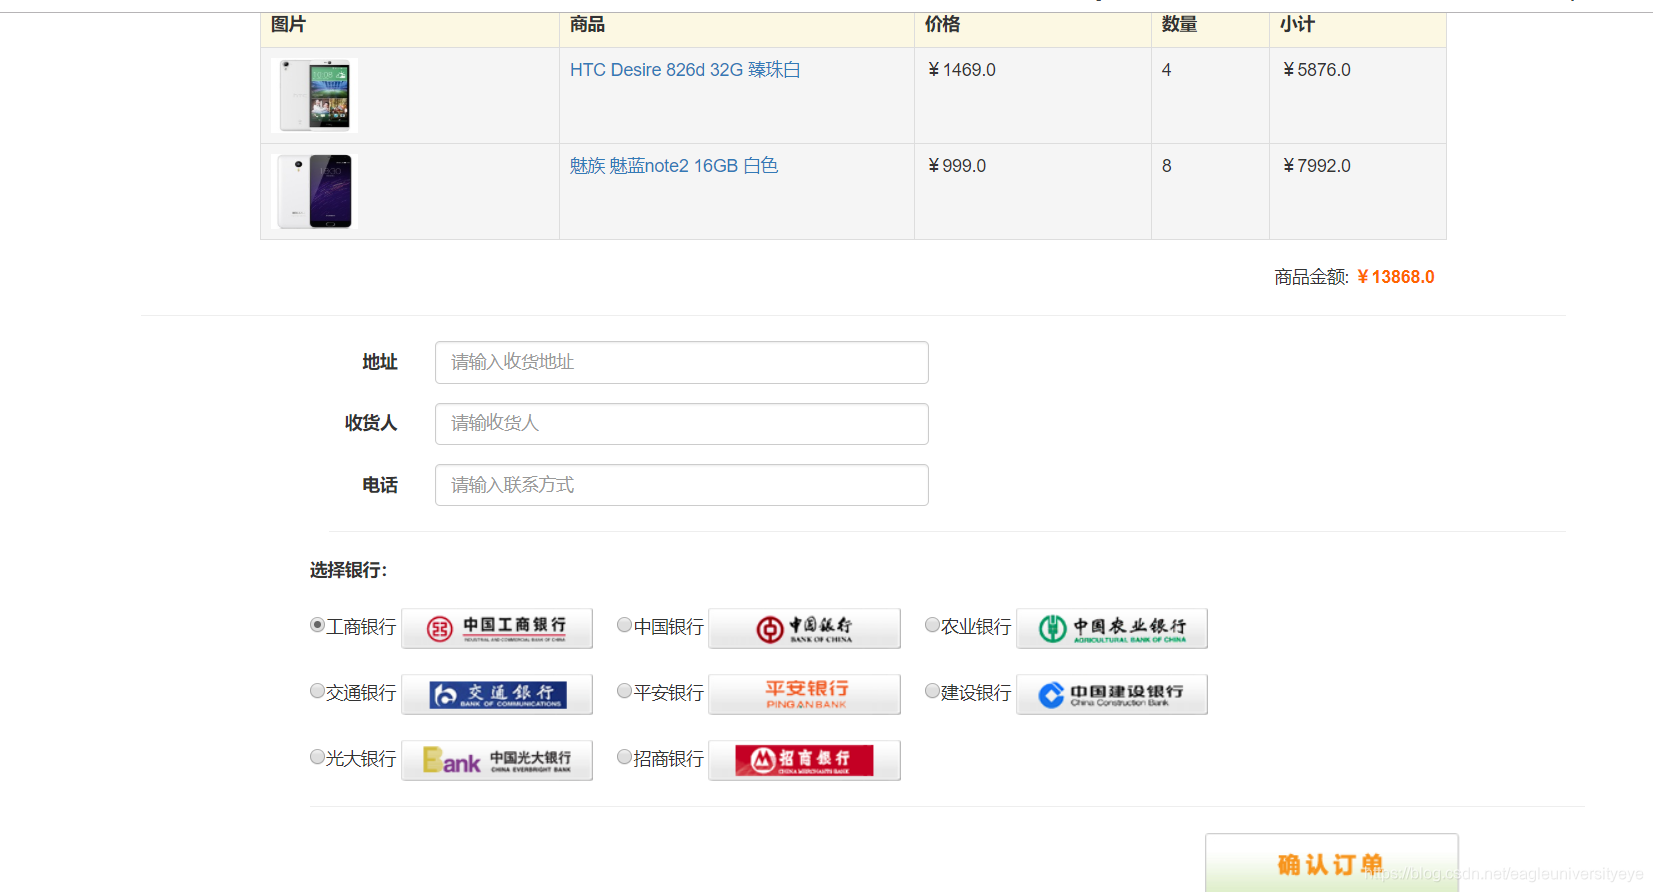Select the 平安银行 radio button

625,691
